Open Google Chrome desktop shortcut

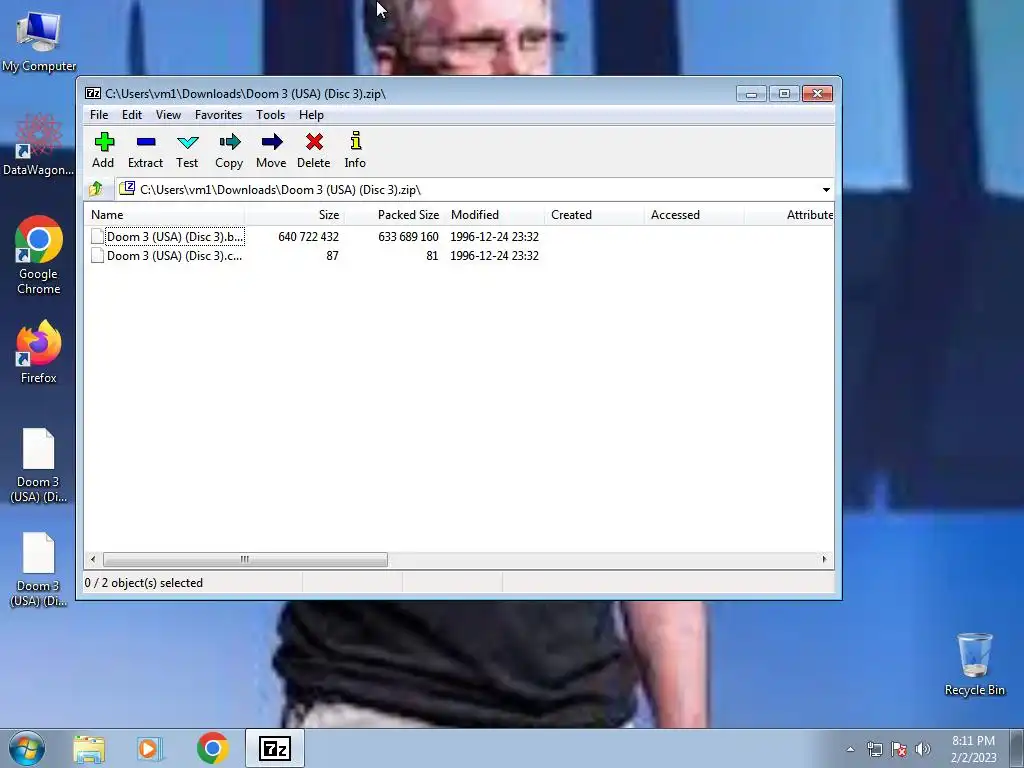click(x=39, y=255)
